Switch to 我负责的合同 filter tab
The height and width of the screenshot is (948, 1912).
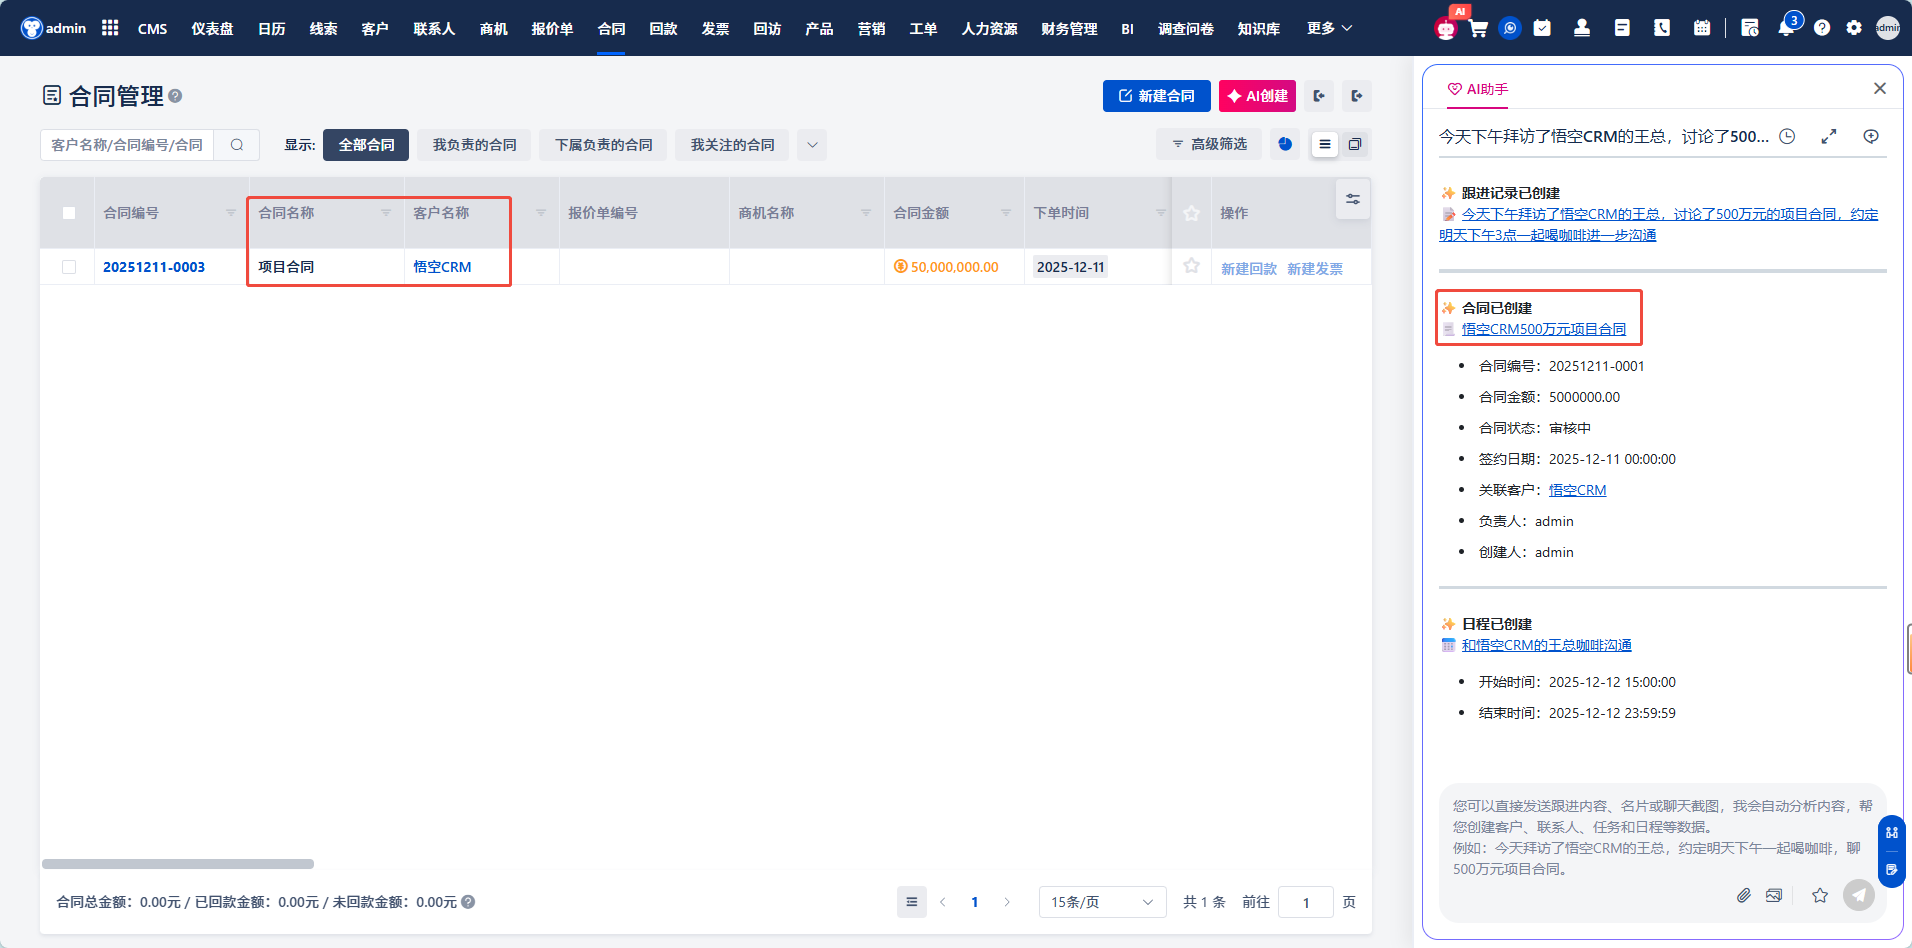pyautogui.click(x=474, y=145)
